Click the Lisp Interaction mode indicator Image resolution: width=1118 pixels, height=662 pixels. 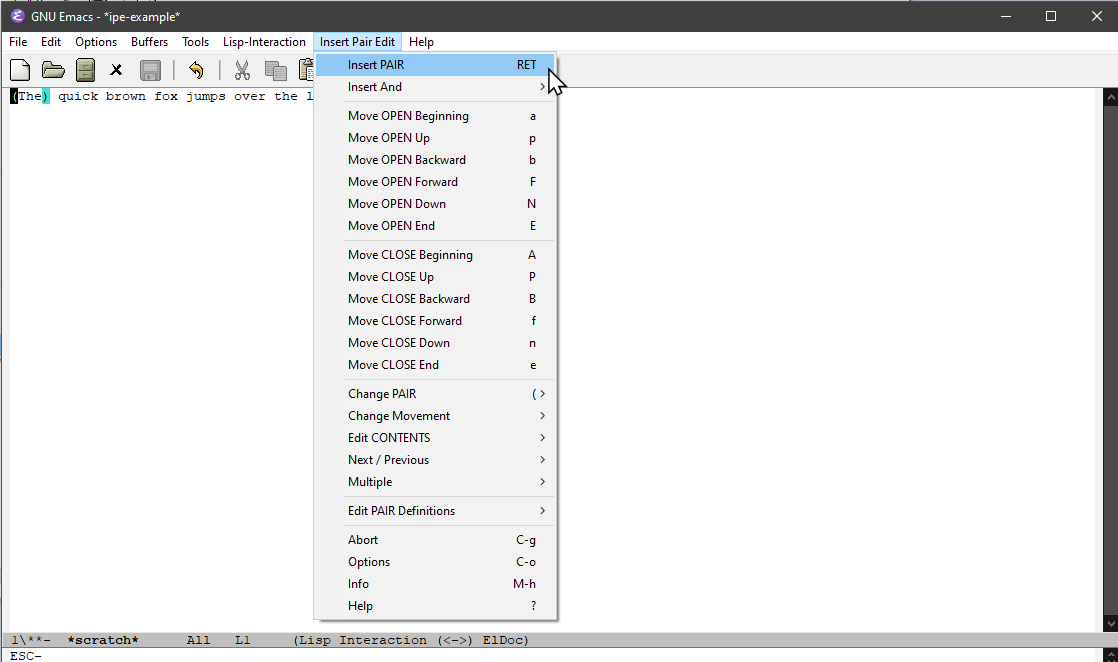tap(362, 641)
